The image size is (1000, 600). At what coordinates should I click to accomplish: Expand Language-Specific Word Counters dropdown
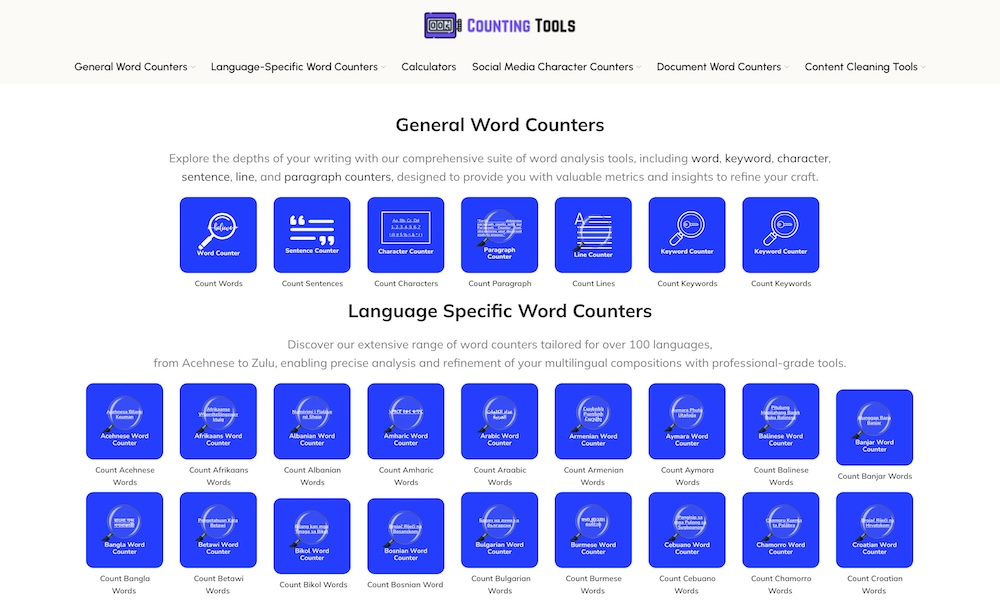(299, 67)
